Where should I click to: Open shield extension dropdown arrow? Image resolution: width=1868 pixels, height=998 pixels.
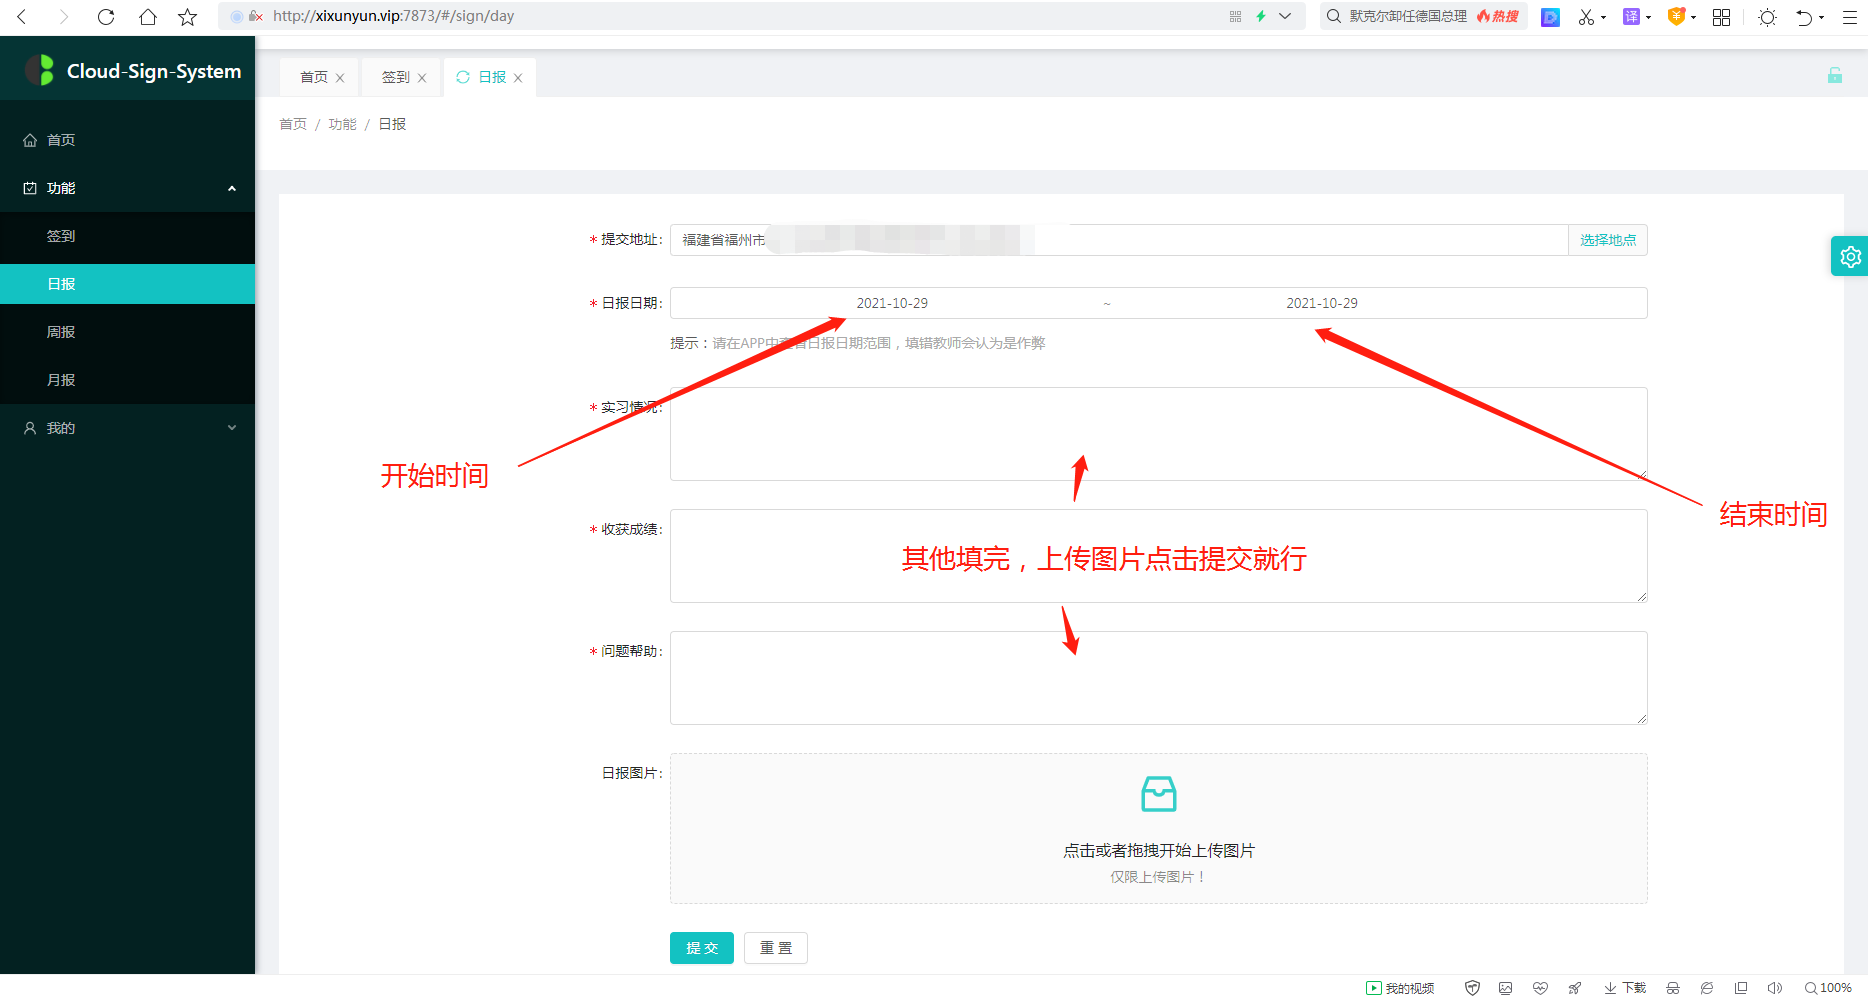(x=1693, y=18)
